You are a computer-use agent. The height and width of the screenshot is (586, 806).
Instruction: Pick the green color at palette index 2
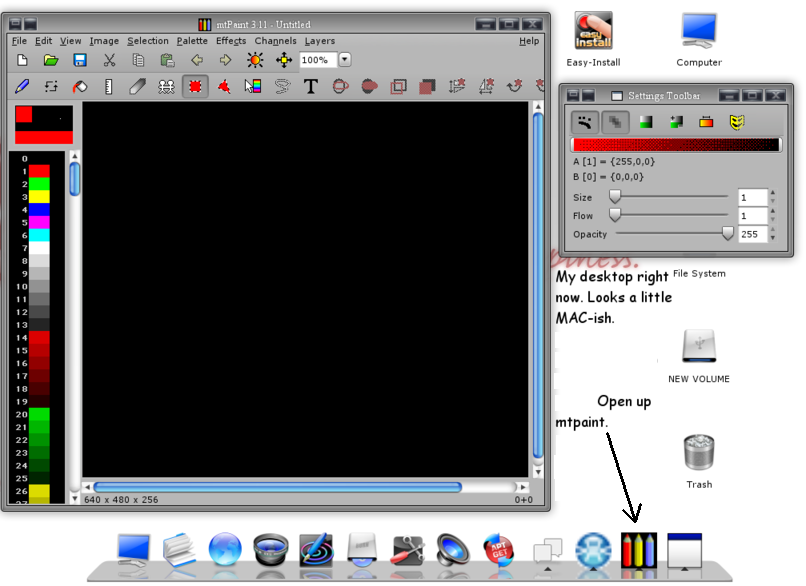tap(39, 184)
